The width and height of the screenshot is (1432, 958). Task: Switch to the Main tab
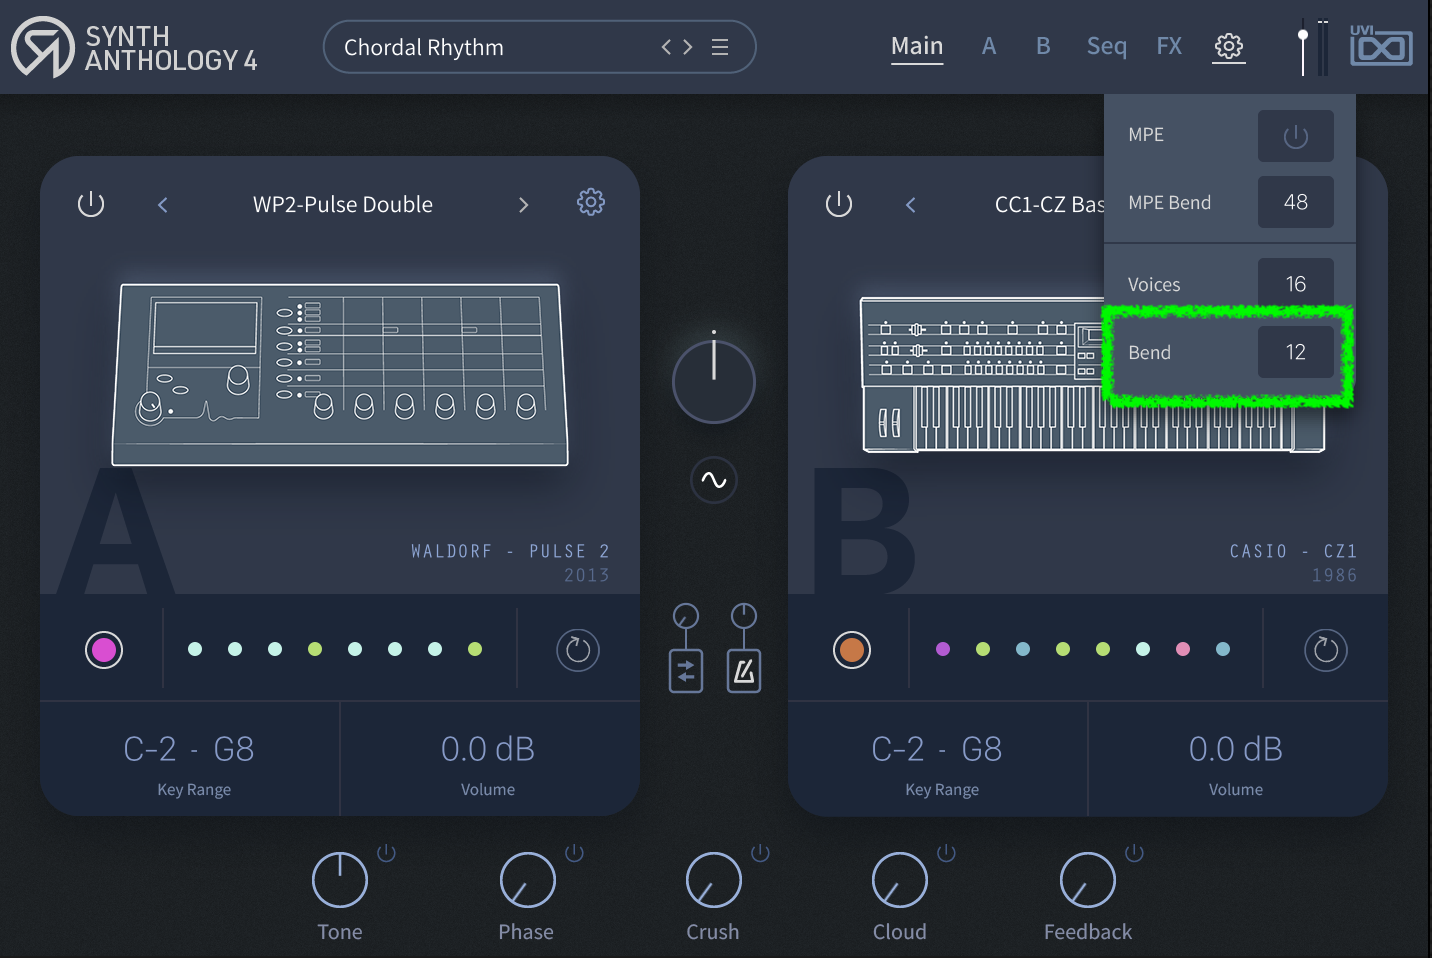pyautogui.click(x=917, y=46)
